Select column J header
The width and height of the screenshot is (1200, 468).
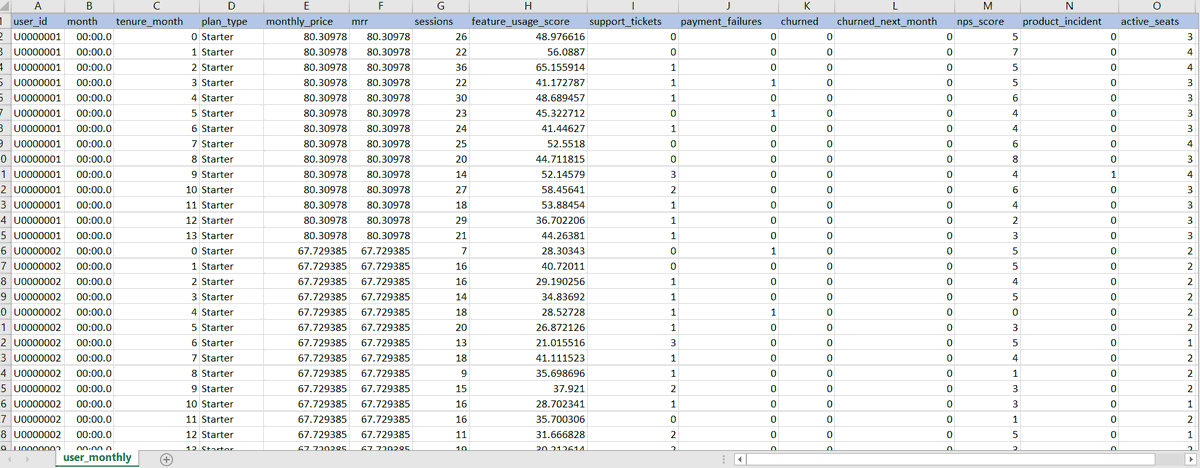point(726,6)
